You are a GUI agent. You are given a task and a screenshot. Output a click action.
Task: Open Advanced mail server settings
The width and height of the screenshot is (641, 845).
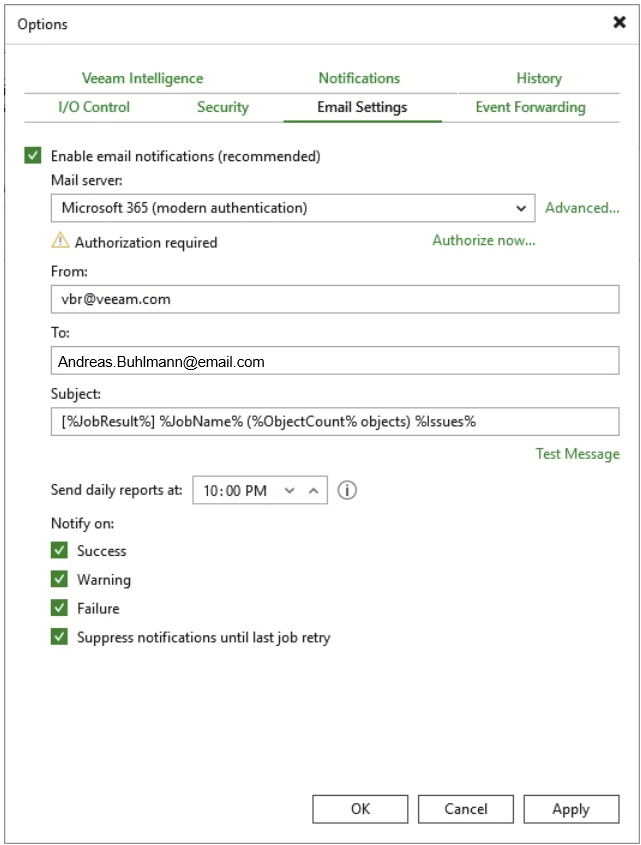tap(582, 208)
